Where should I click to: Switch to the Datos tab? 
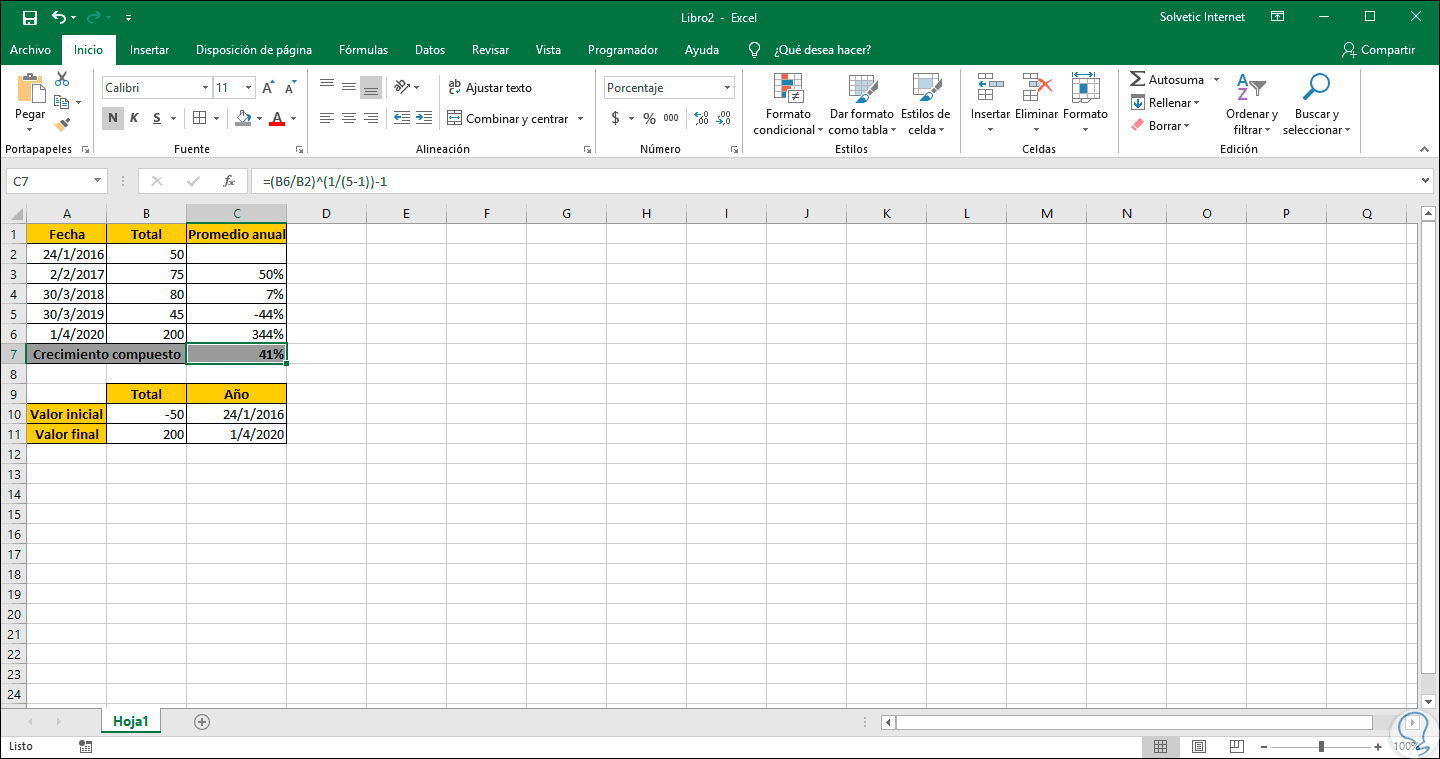(430, 50)
